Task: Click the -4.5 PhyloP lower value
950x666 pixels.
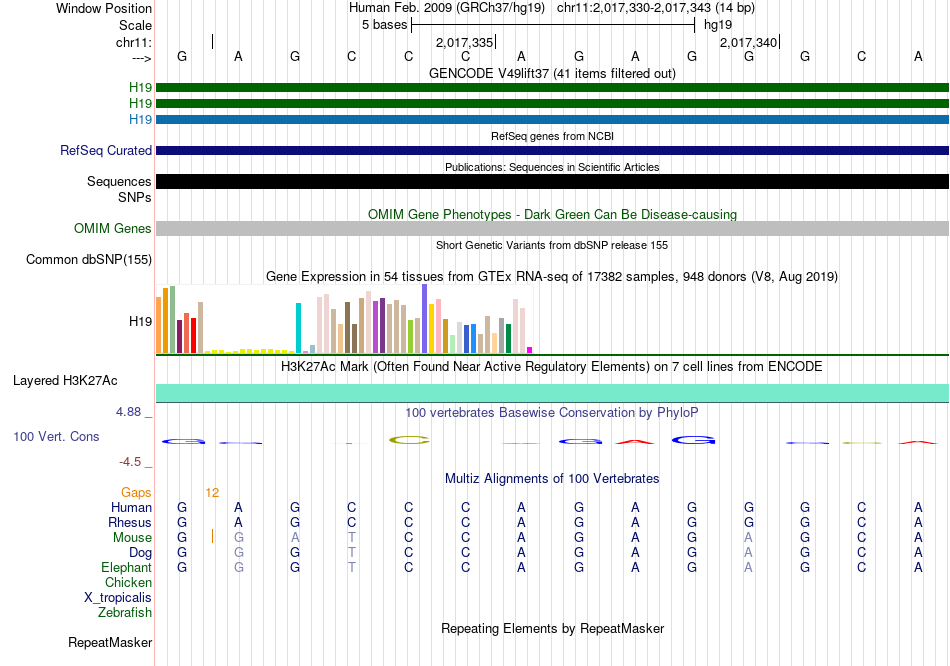Action: (x=130, y=462)
